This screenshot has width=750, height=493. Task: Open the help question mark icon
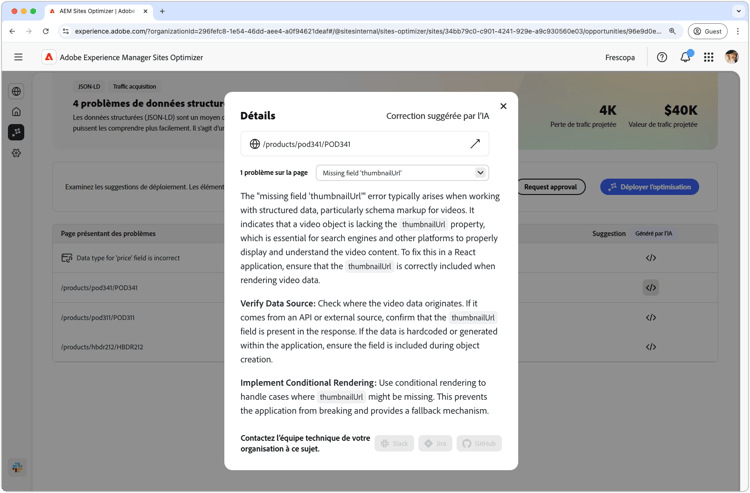click(662, 57)
